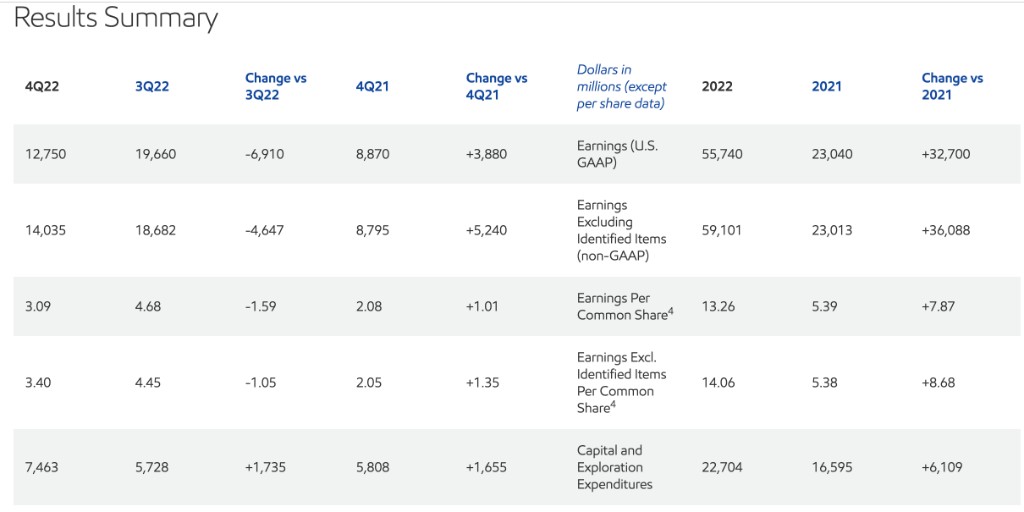This screenshot has width=1024, height=512.
Task: Click the Earnings Per Common Share row label
Action: tap(625, 306)
